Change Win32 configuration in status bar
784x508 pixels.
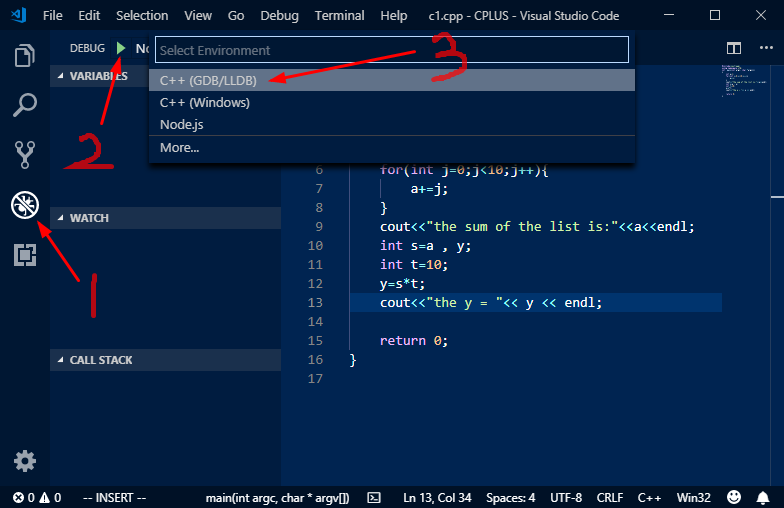[694, 498]
